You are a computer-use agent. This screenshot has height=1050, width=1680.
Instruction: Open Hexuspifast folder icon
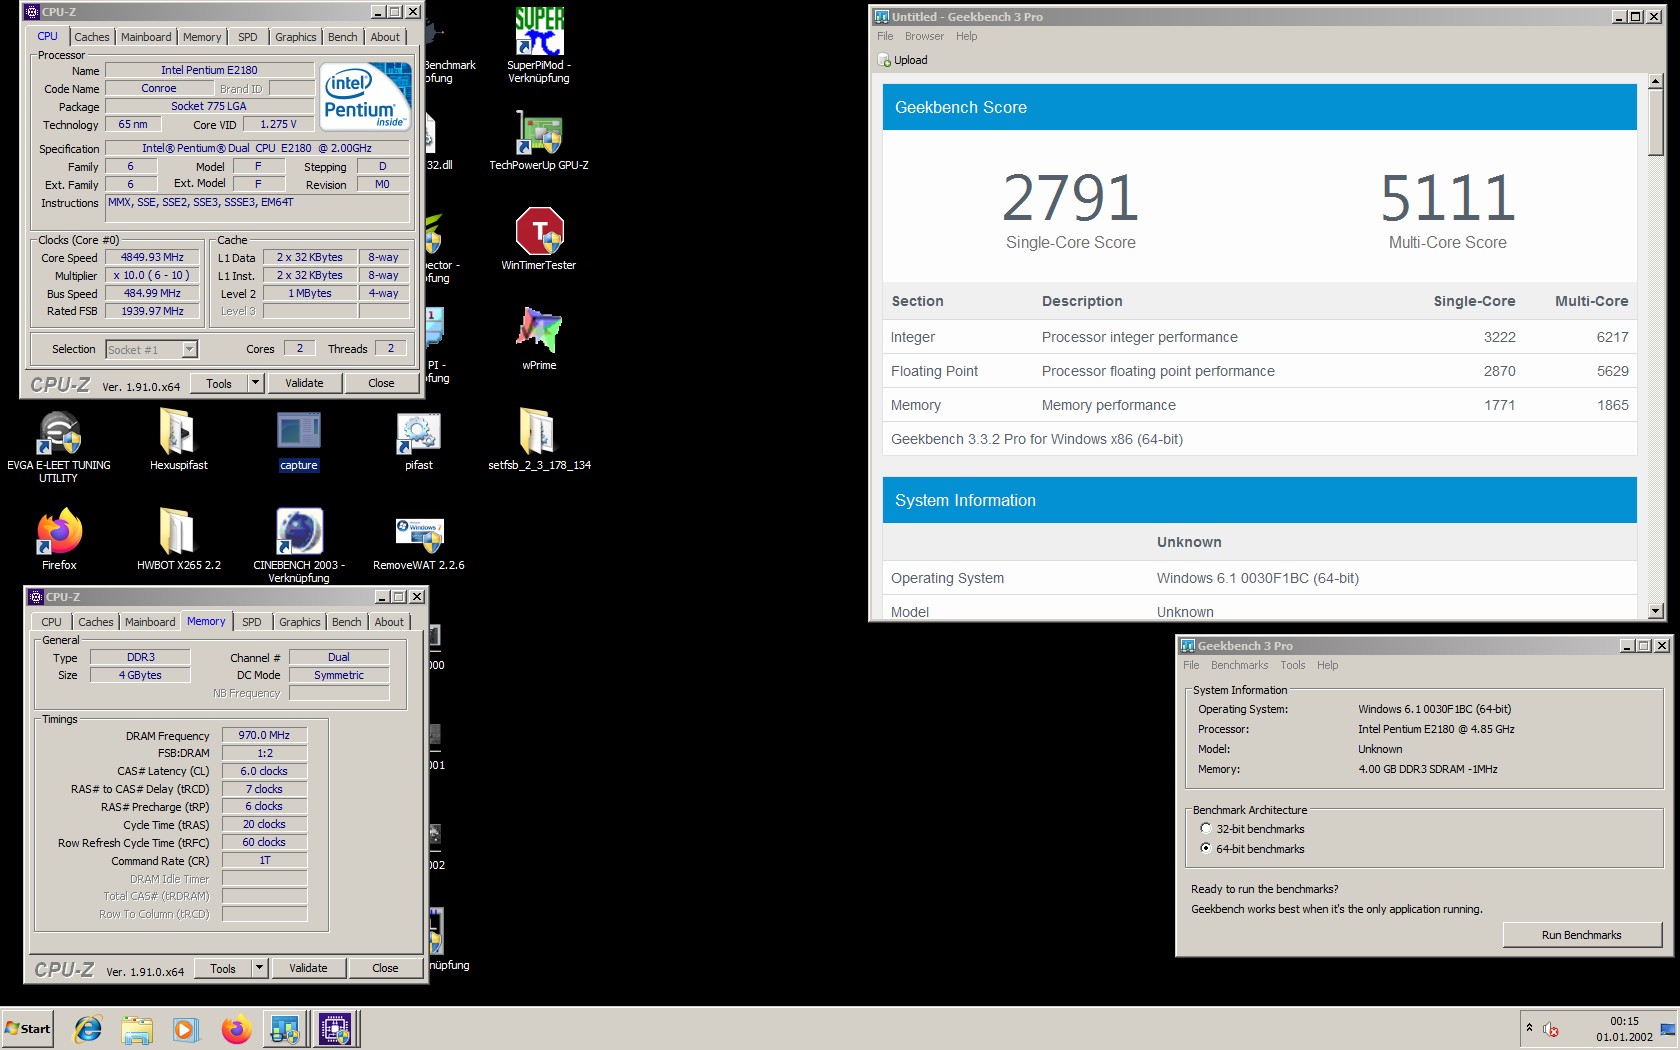click(179, 440)
